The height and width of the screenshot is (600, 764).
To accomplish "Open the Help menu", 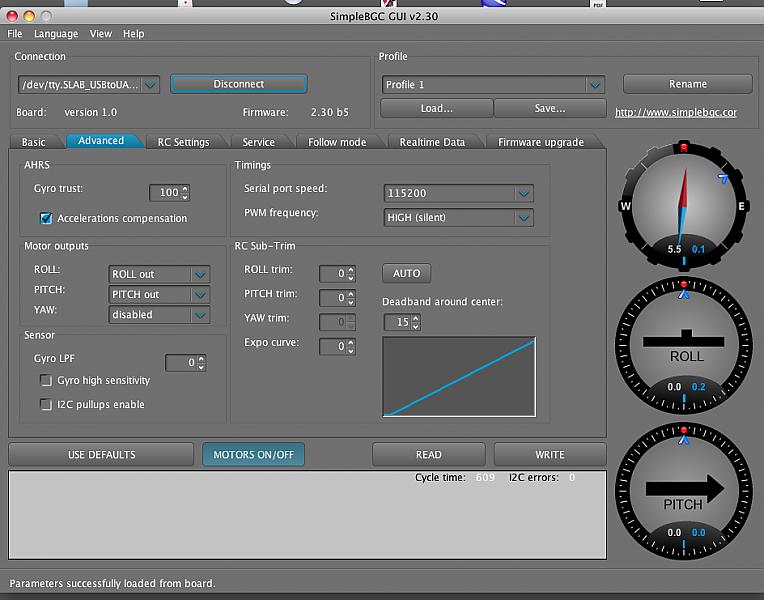I will click(x=134, y=34).
